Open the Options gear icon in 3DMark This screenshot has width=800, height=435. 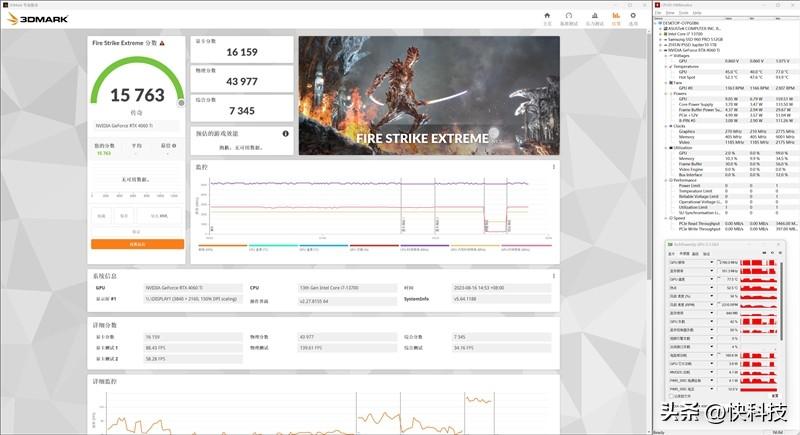[x=633, y=16]
